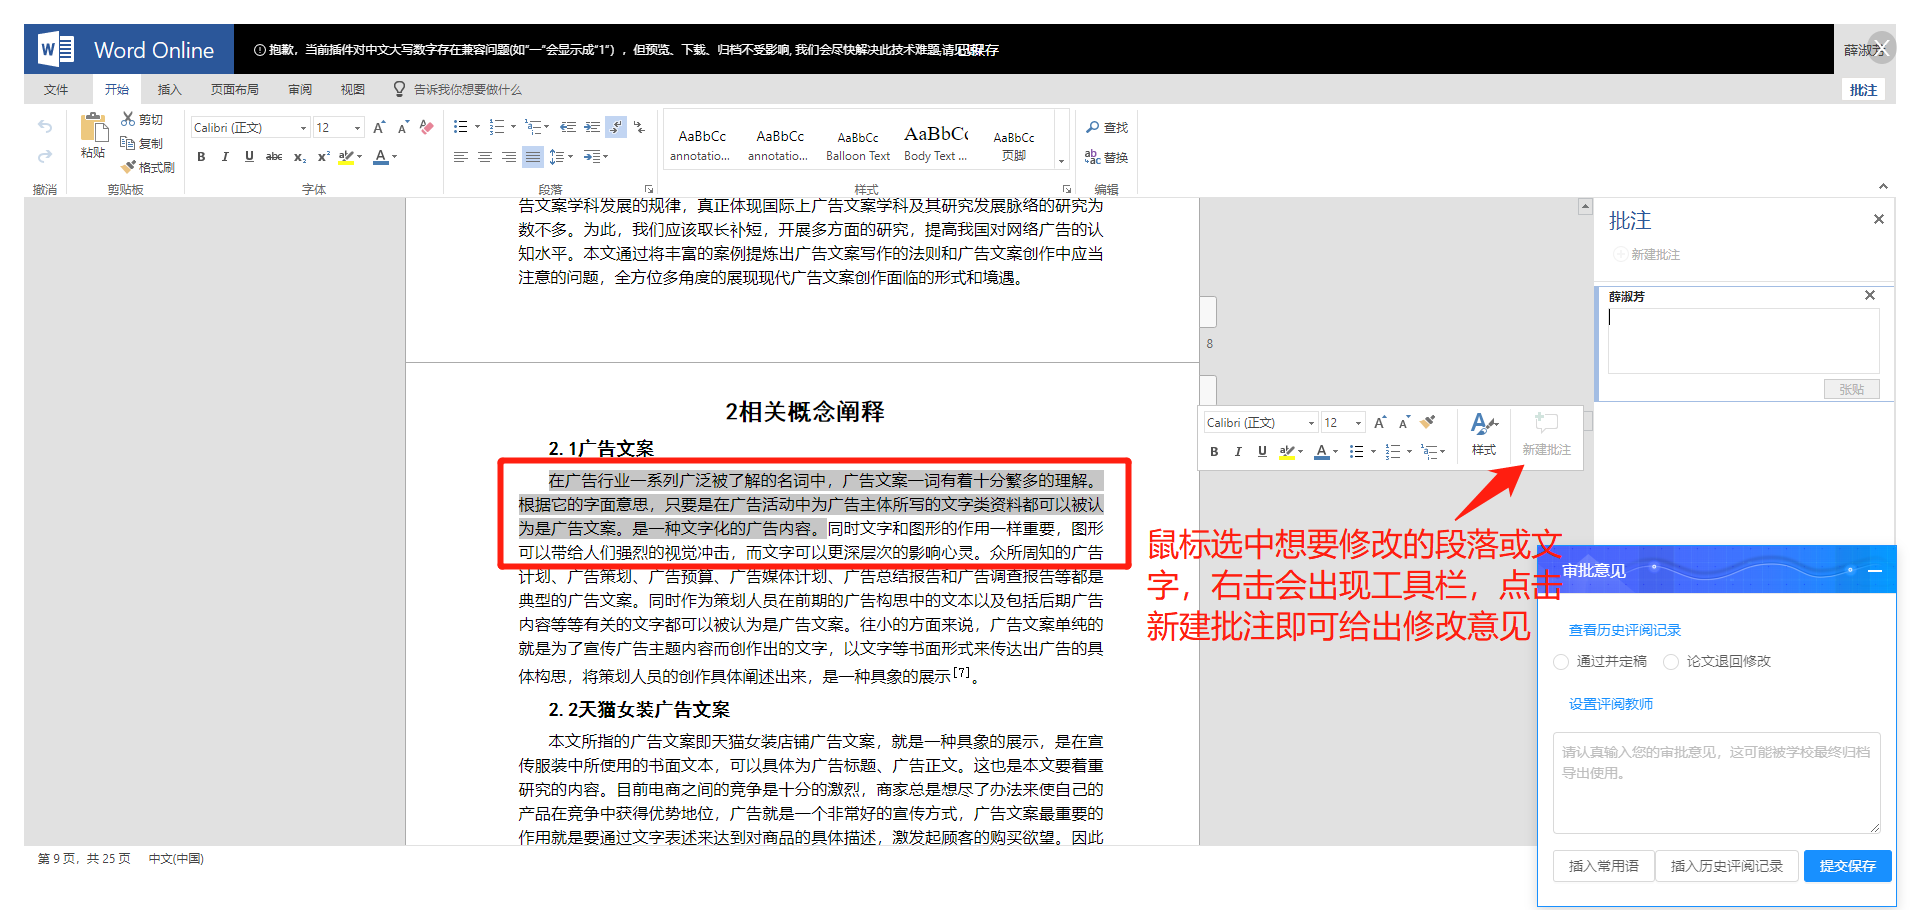Image resolution: width=1920 pixels, height=910 pixels.
Task: Open the 查看历史评阅记录 link
Action: tap(1624, 630)
